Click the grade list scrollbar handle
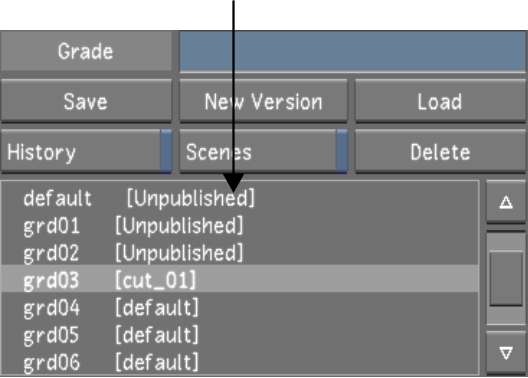The height and width of the screenshot is (378, 528). tap(506, 279)
